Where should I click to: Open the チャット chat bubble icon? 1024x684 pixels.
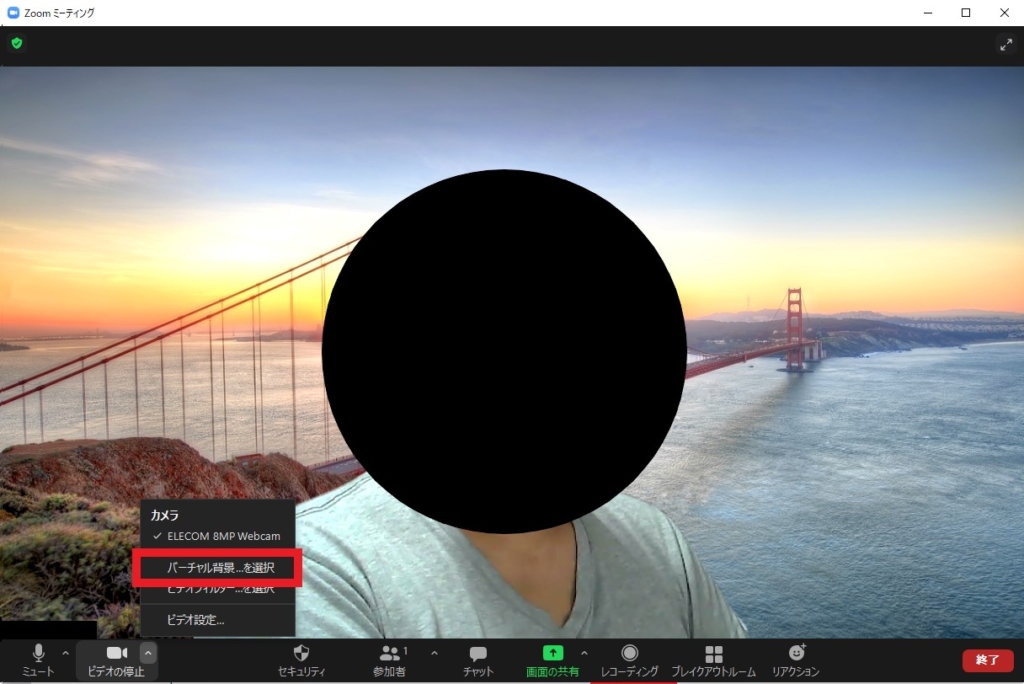point(478,660)
